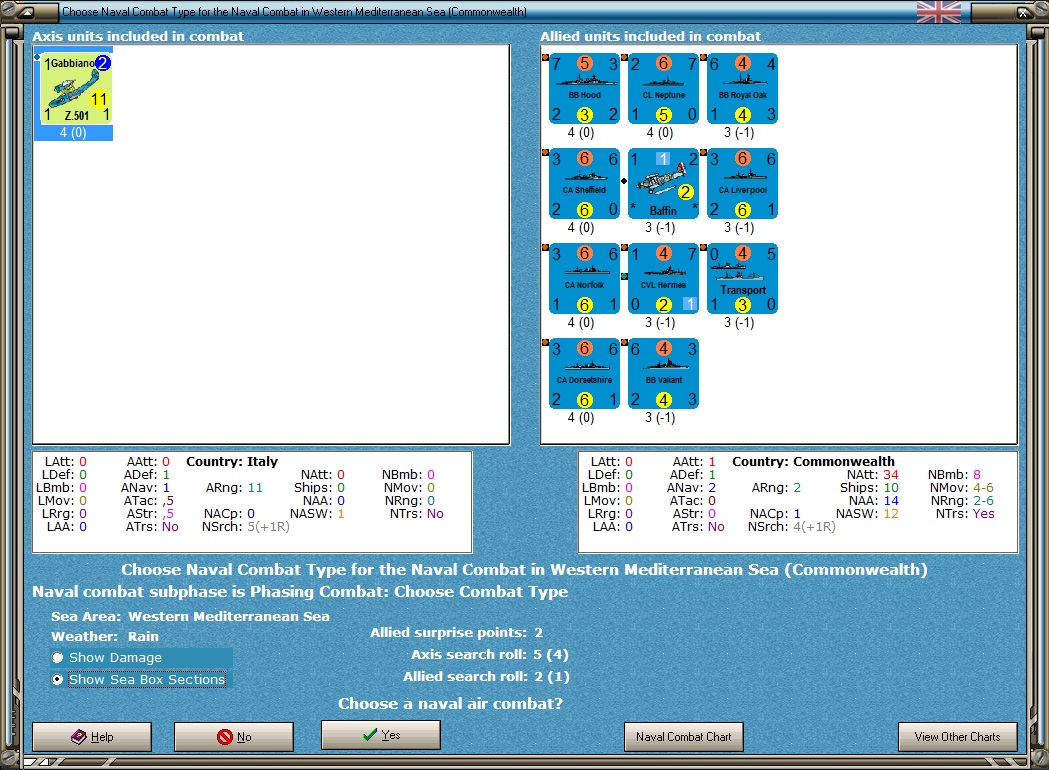Viewport: 1049px width, 770px height.
Task: Click the 'Choose a naval air combat?' prompt
Action: 450,704
